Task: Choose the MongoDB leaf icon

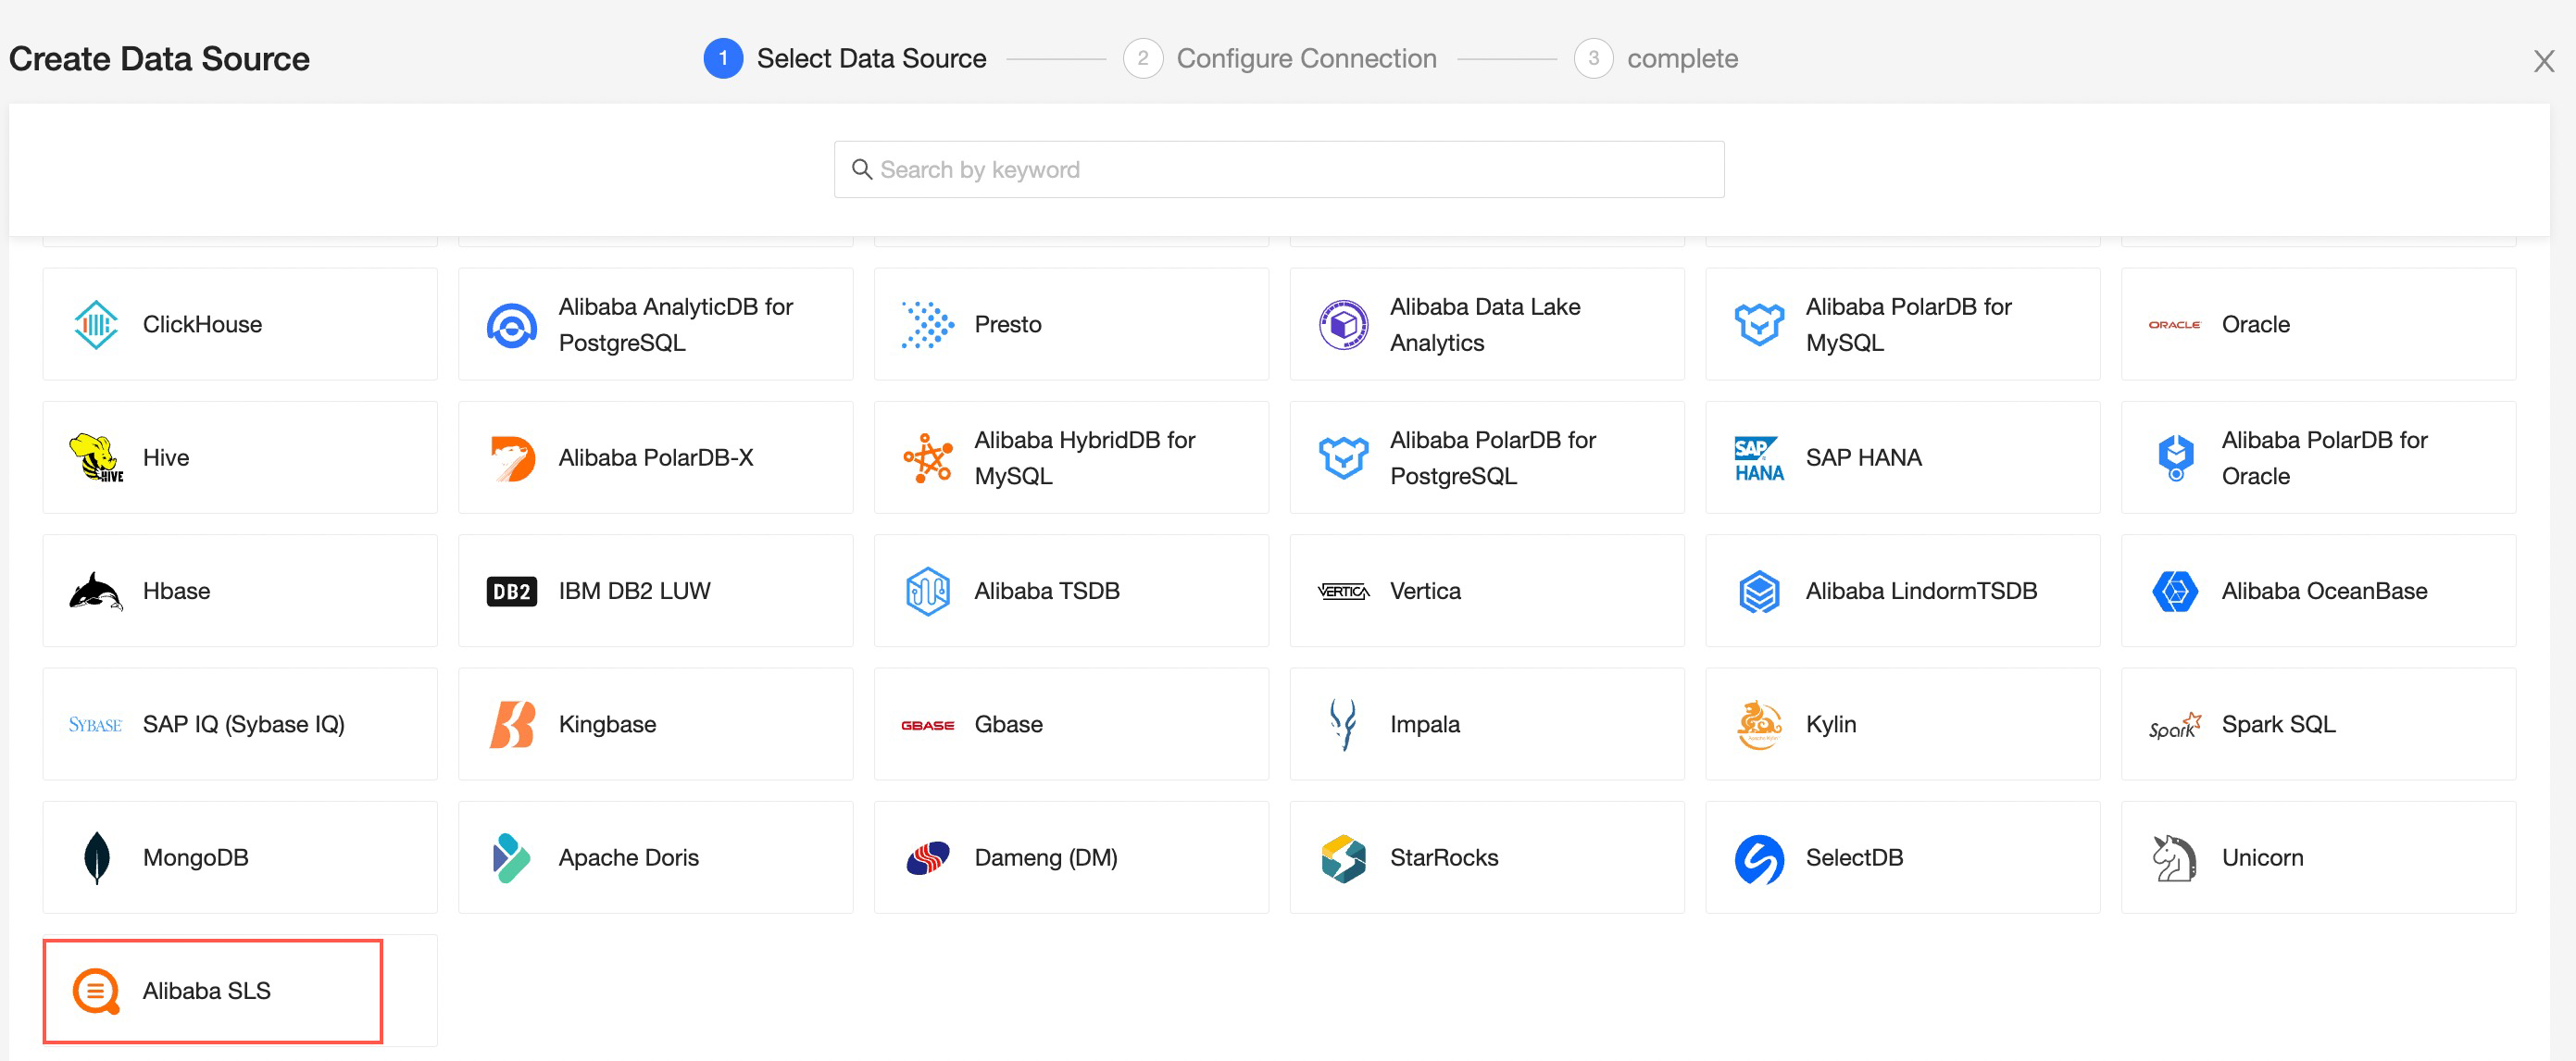Action: point(96,857)
